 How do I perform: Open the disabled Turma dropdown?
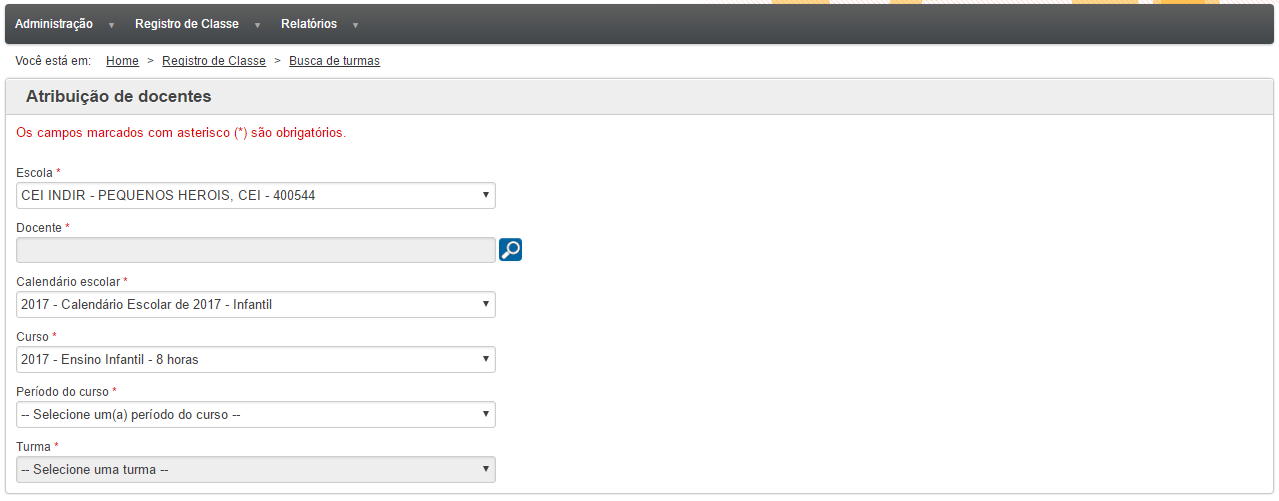[x=256, y=469]
